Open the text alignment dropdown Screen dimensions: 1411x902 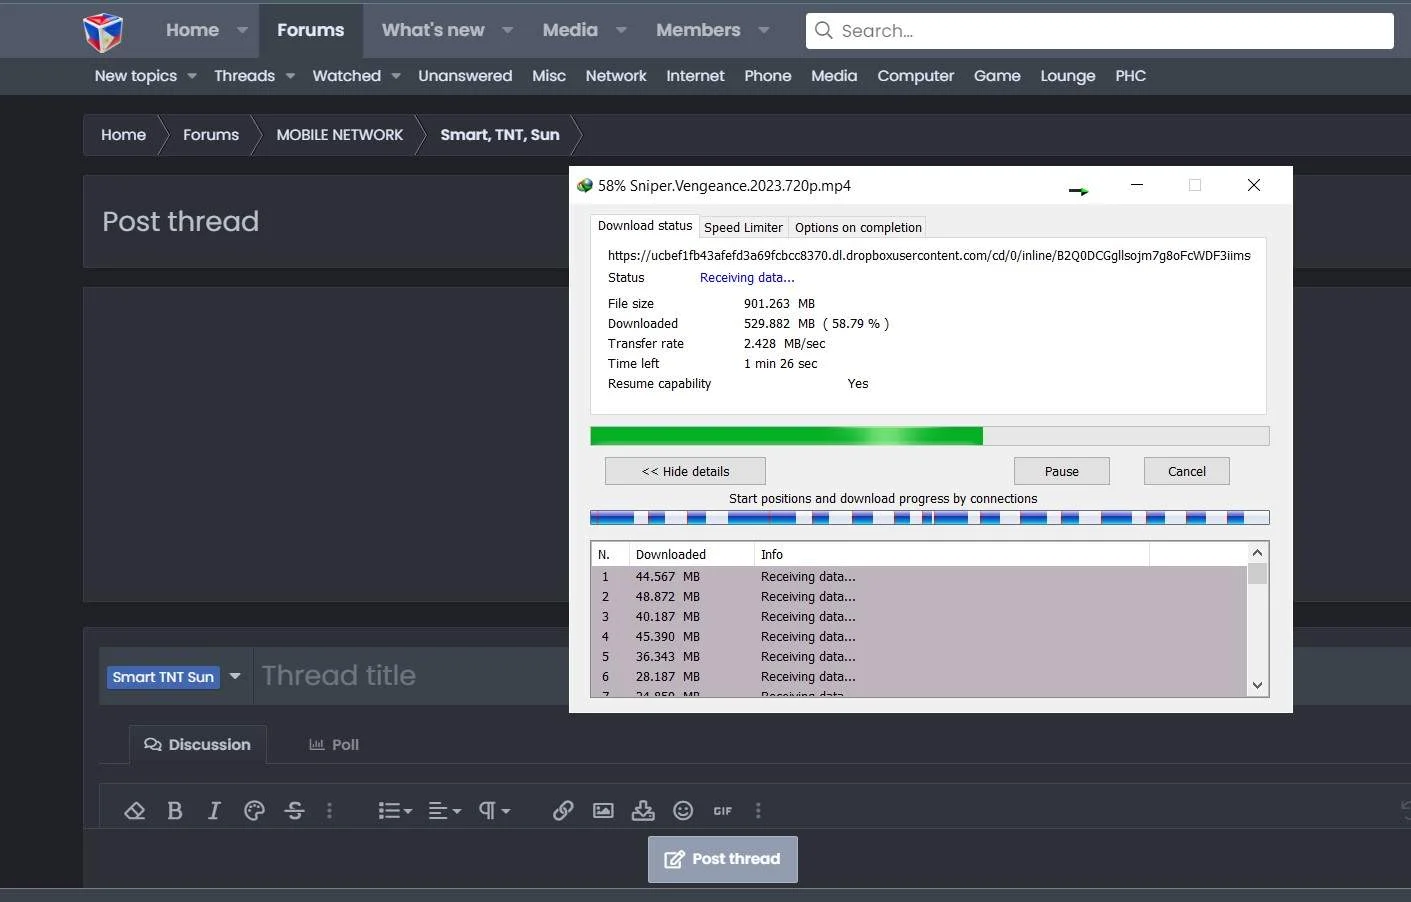point(445,811)
